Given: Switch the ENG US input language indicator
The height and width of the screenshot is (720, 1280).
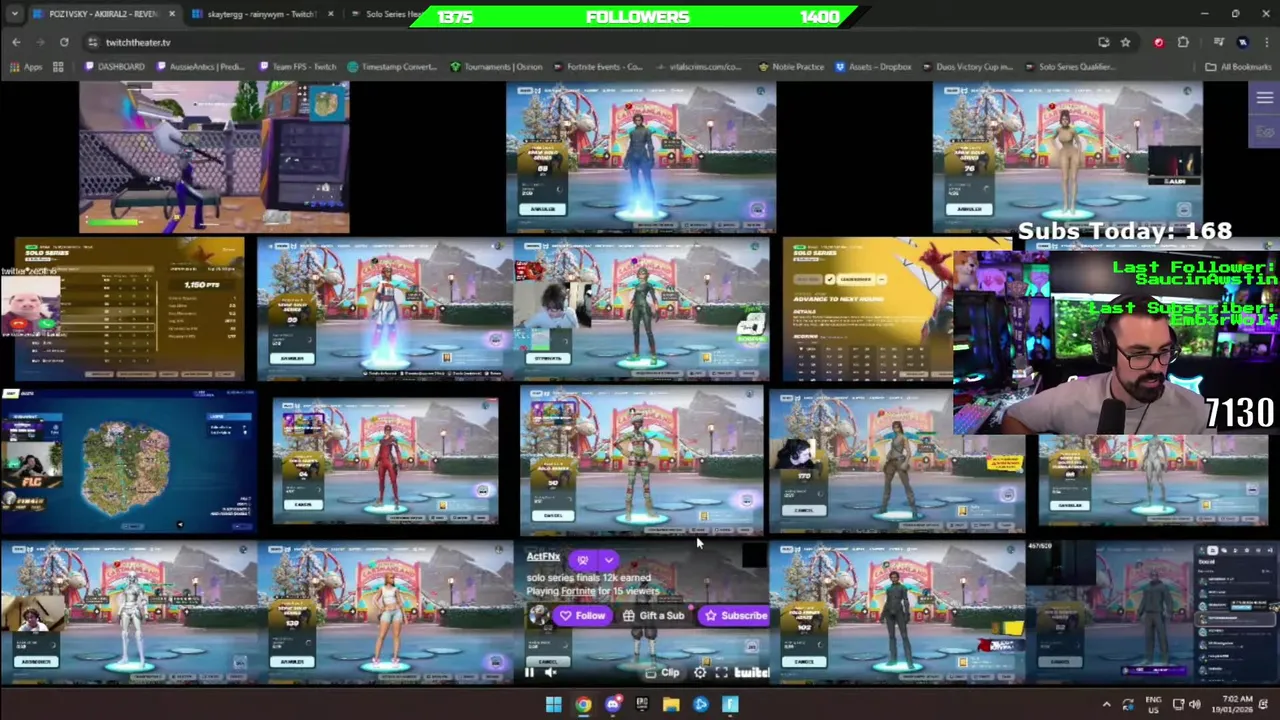Looking at the screenshot, I should click(x=1153, y=704).
